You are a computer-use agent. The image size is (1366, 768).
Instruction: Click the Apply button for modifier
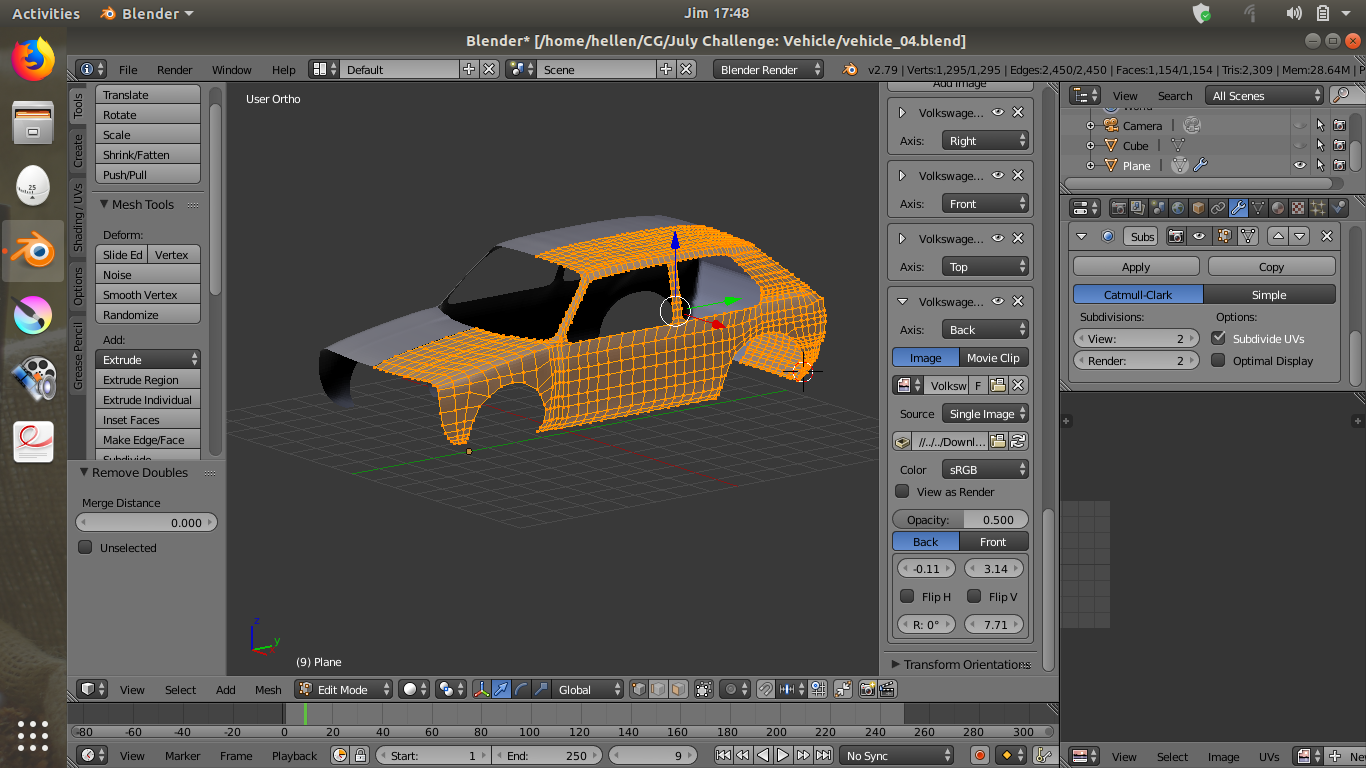(x=1135, y=267)
